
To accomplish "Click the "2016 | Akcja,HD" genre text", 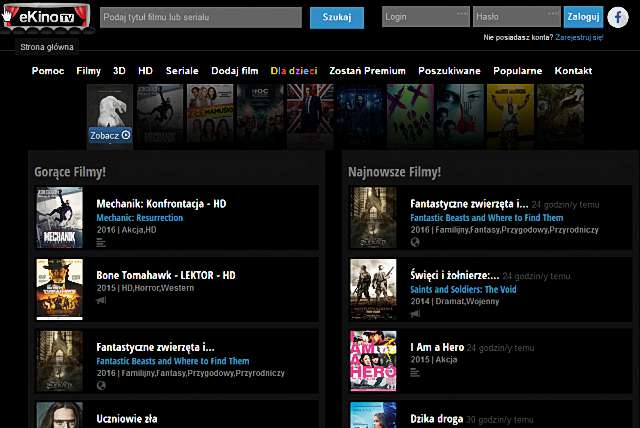I will [126, 230].
